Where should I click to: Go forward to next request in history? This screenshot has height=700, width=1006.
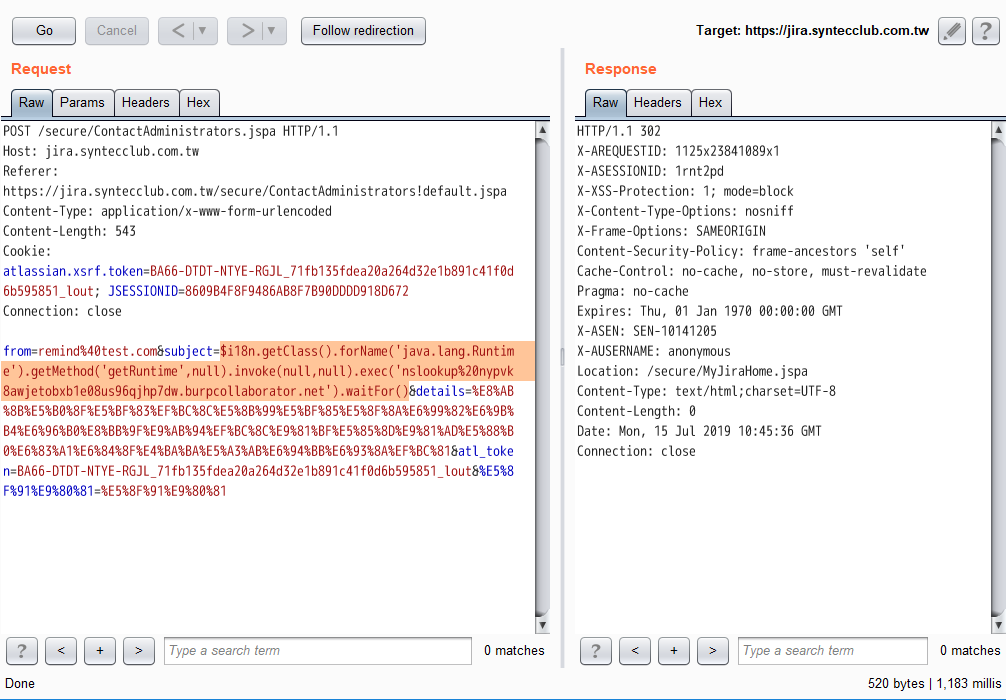coord(247,31)
